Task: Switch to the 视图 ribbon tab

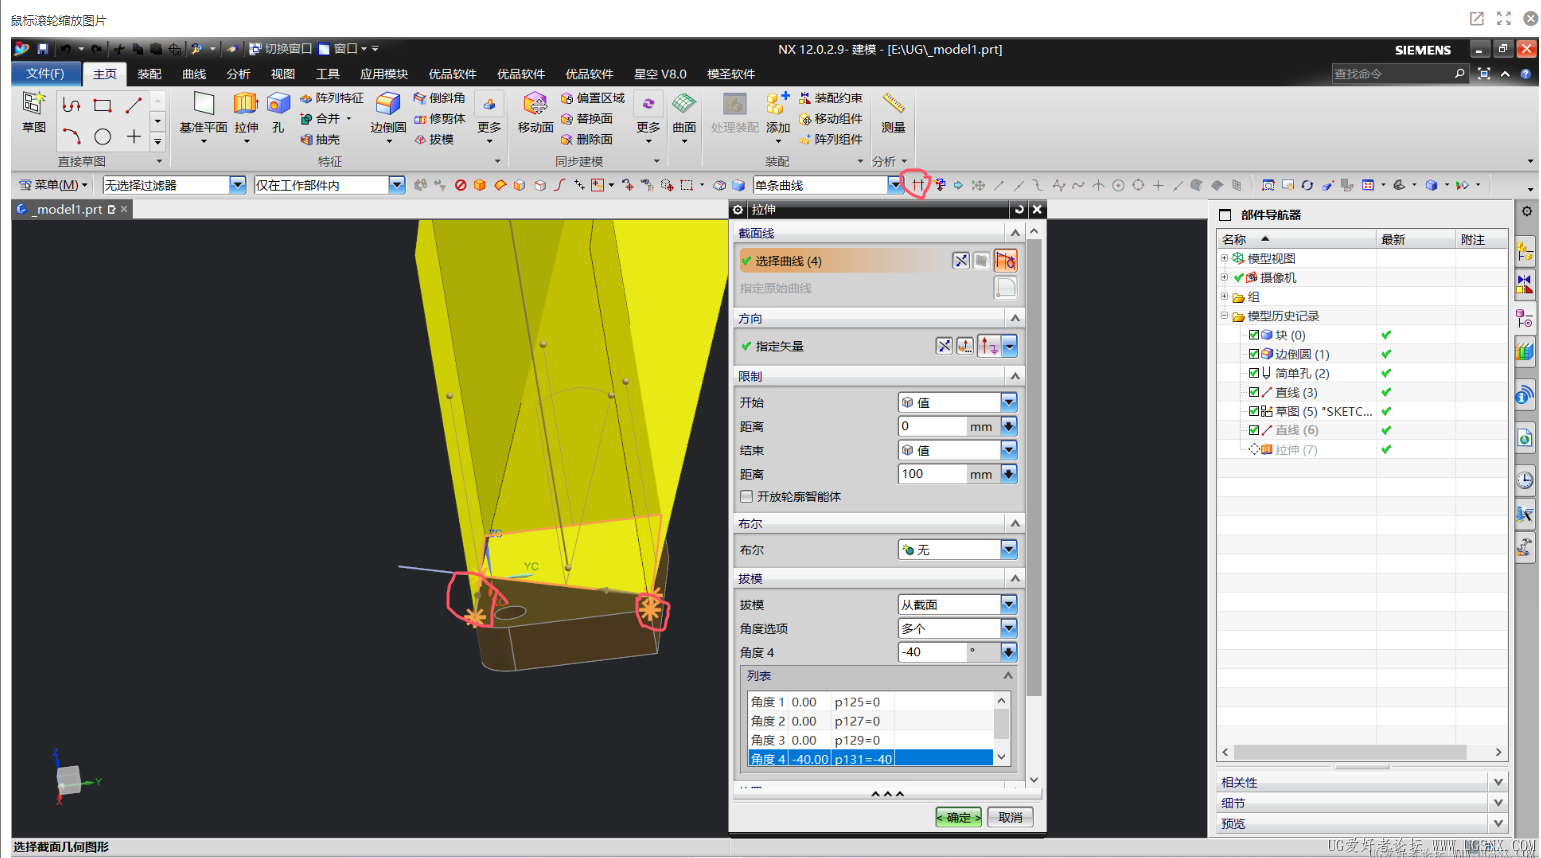Action: point(283,74)
